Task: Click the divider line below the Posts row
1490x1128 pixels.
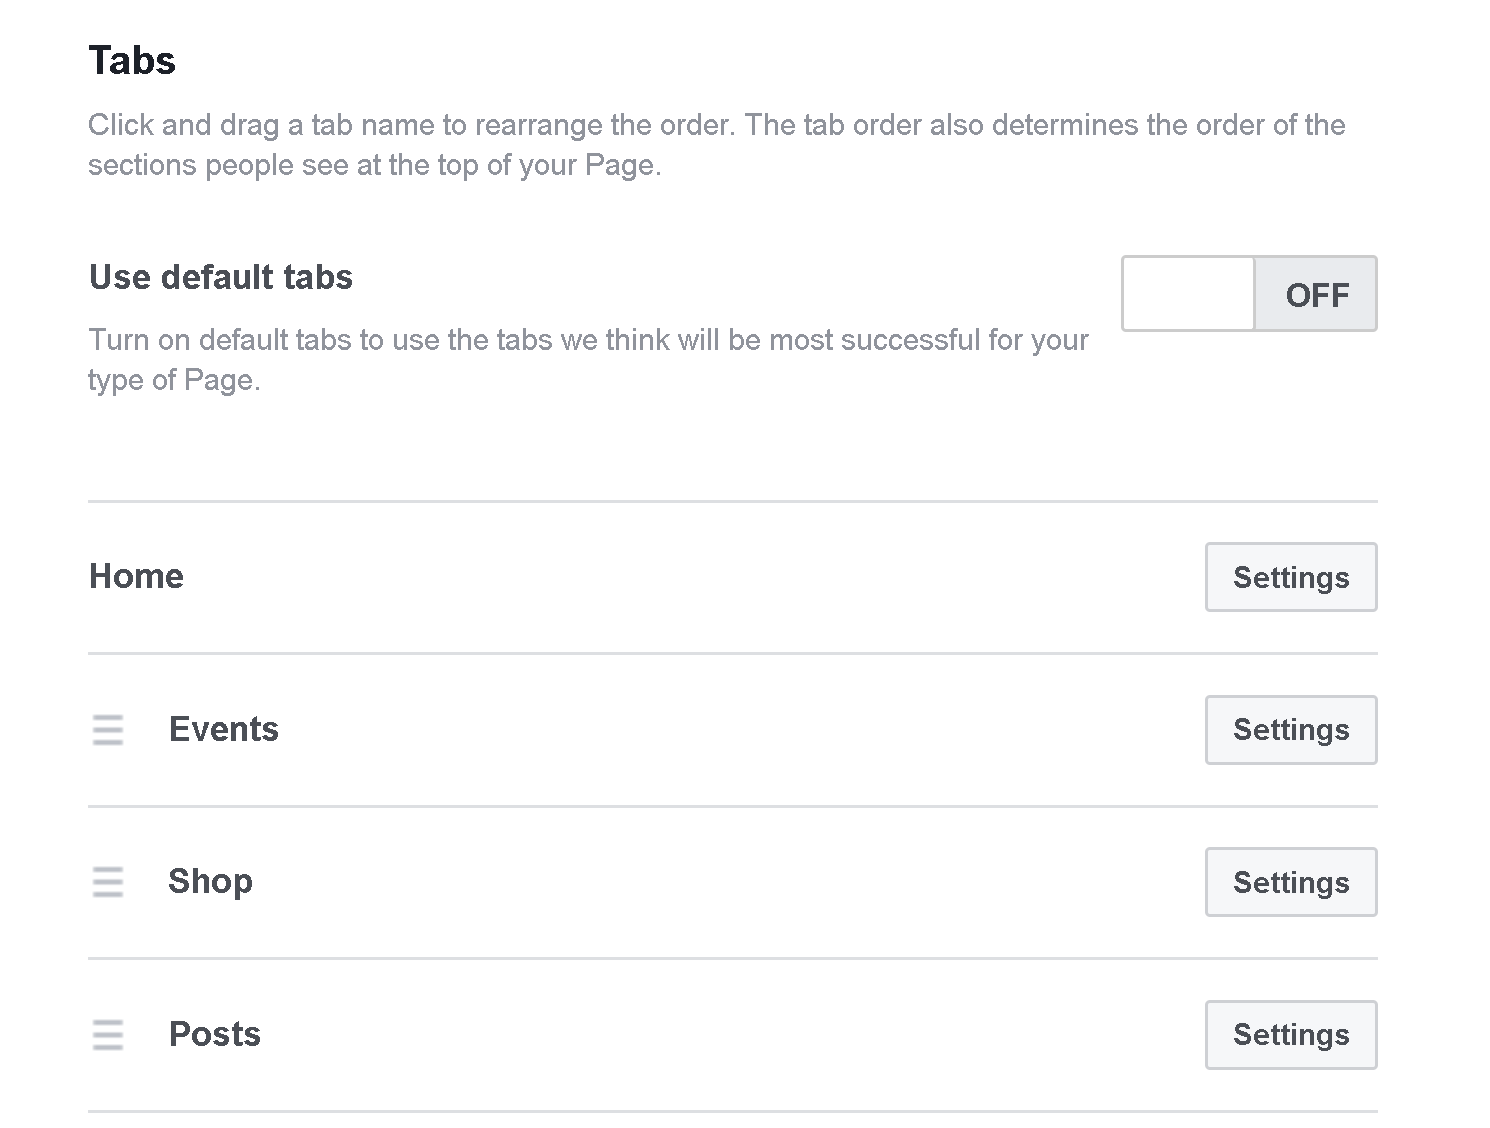Action: pyautogui.click(x=732, y=1111)
